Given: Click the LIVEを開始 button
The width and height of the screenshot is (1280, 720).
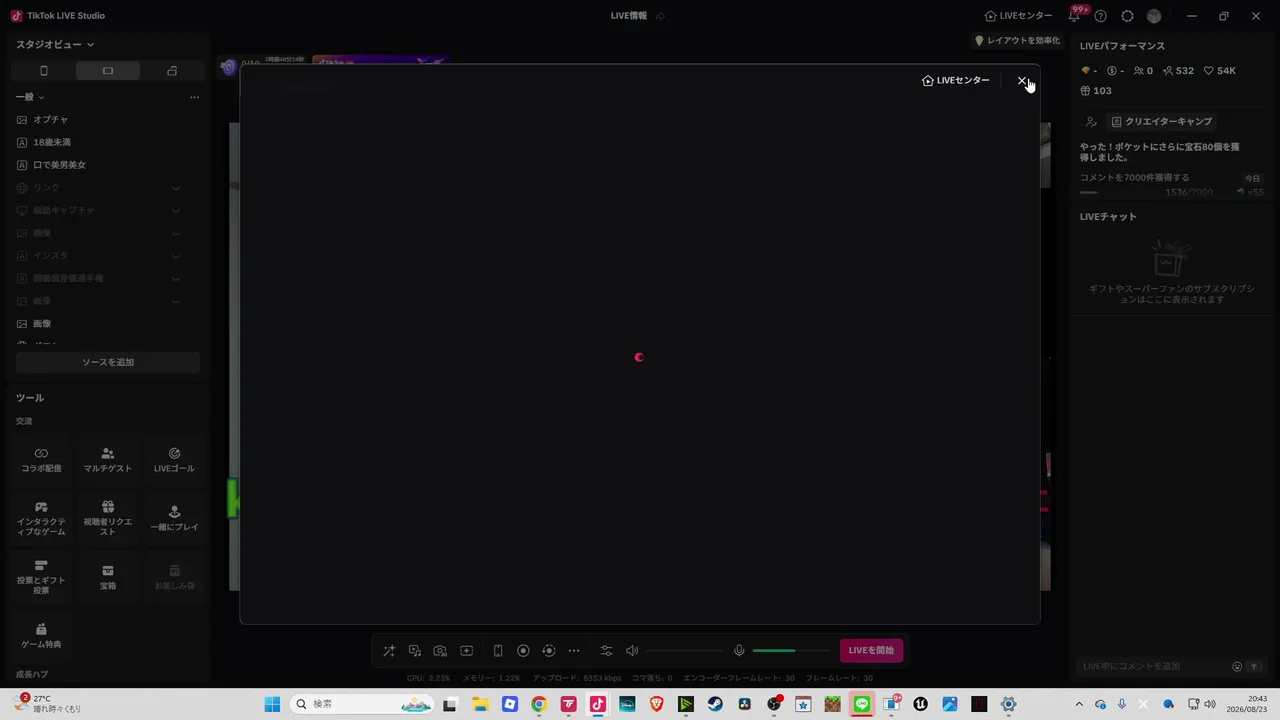Looking at the screenshot, I should (871, 651).
